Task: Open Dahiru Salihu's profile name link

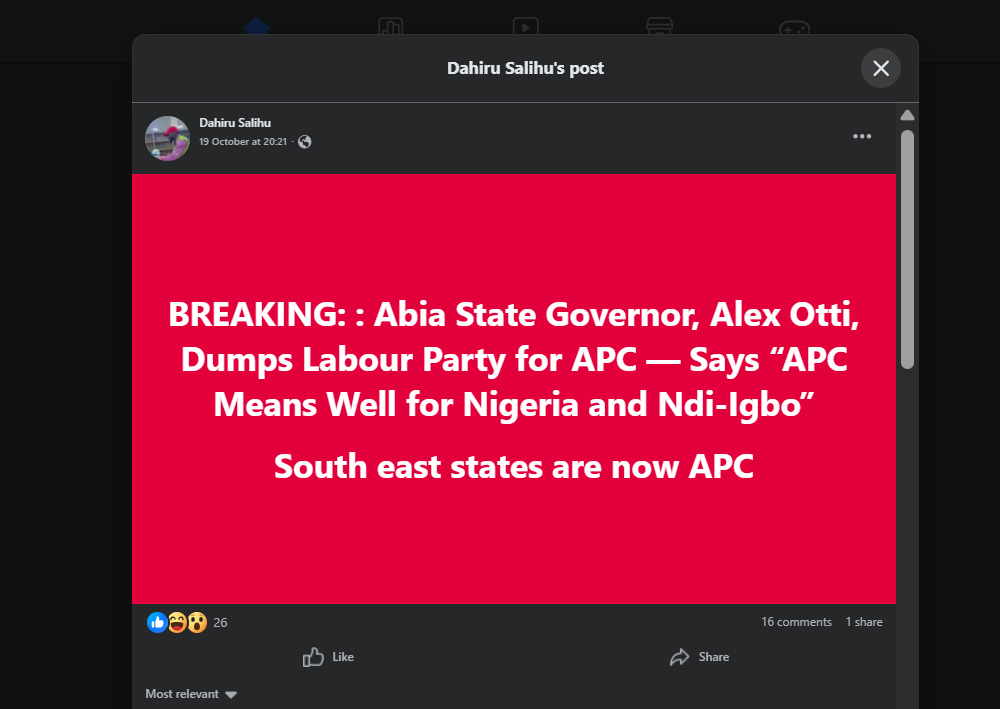Action: (x=235, y=123)
